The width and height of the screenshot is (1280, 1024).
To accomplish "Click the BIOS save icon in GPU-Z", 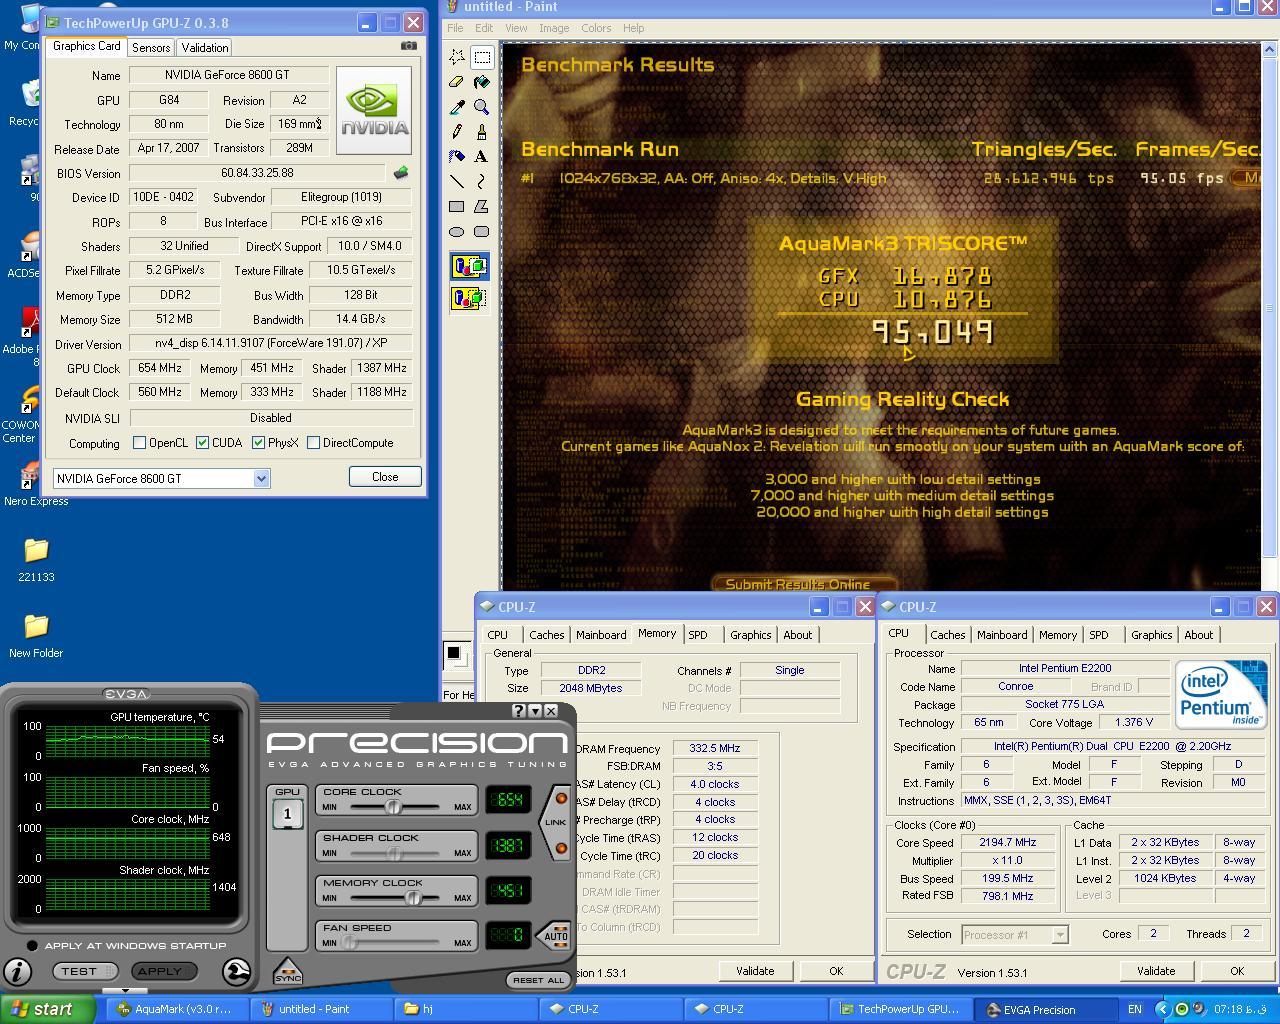I will pos(401,173).
